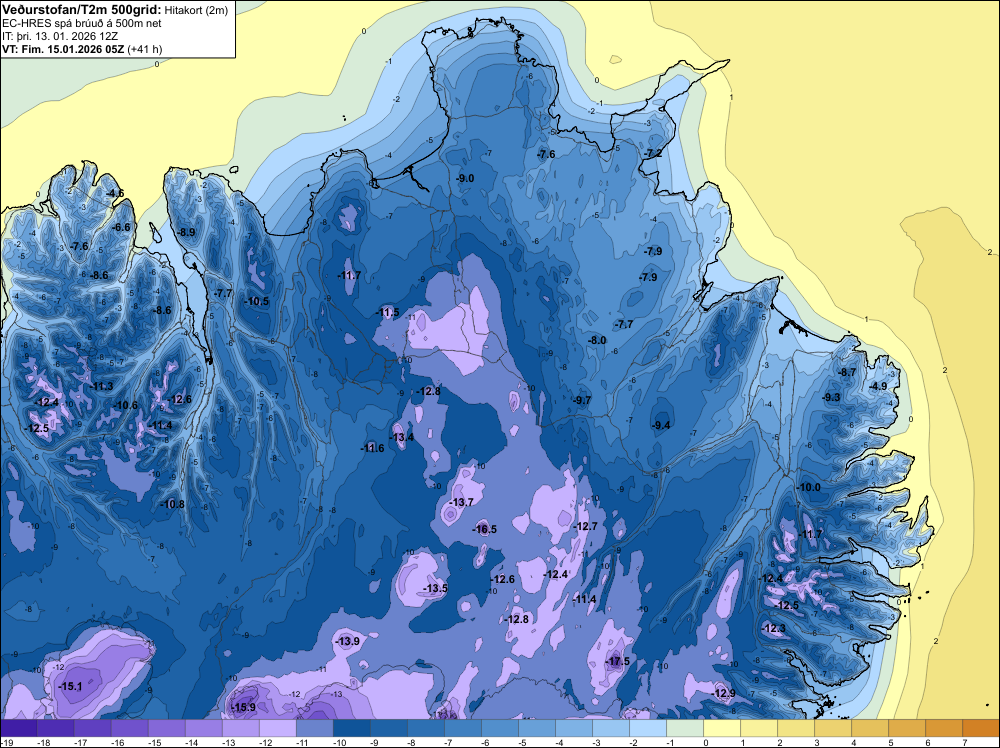The image size is (1000, 748).
Task: Click the -9.3 temperature value
Action: click(x=831, y=397)
